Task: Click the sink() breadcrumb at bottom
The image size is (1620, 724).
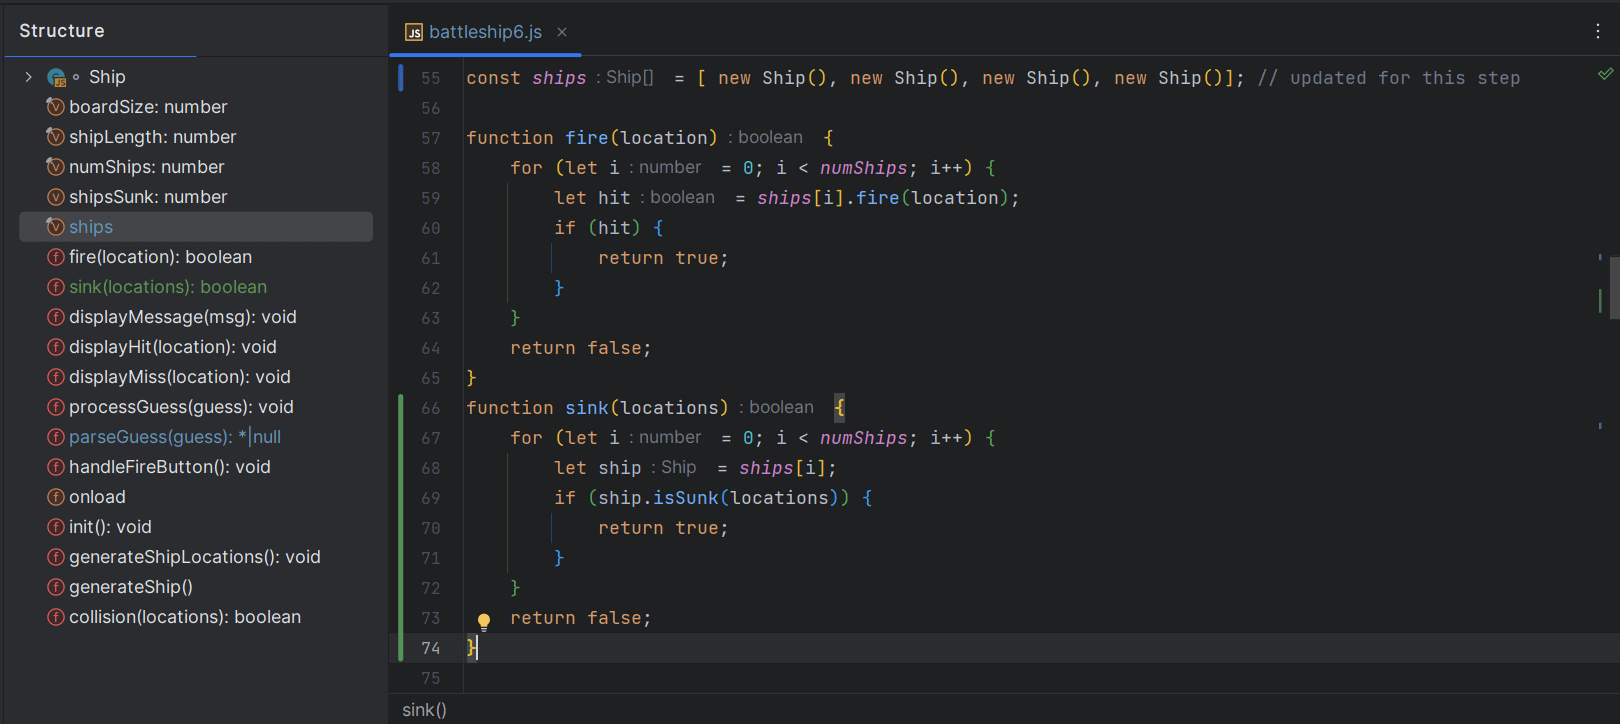Action: (x=424, y=709)
